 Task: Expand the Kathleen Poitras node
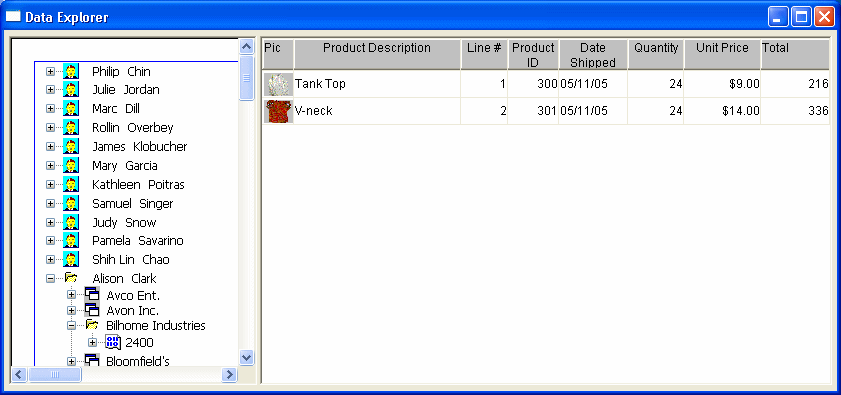click(x=50, y=185)
